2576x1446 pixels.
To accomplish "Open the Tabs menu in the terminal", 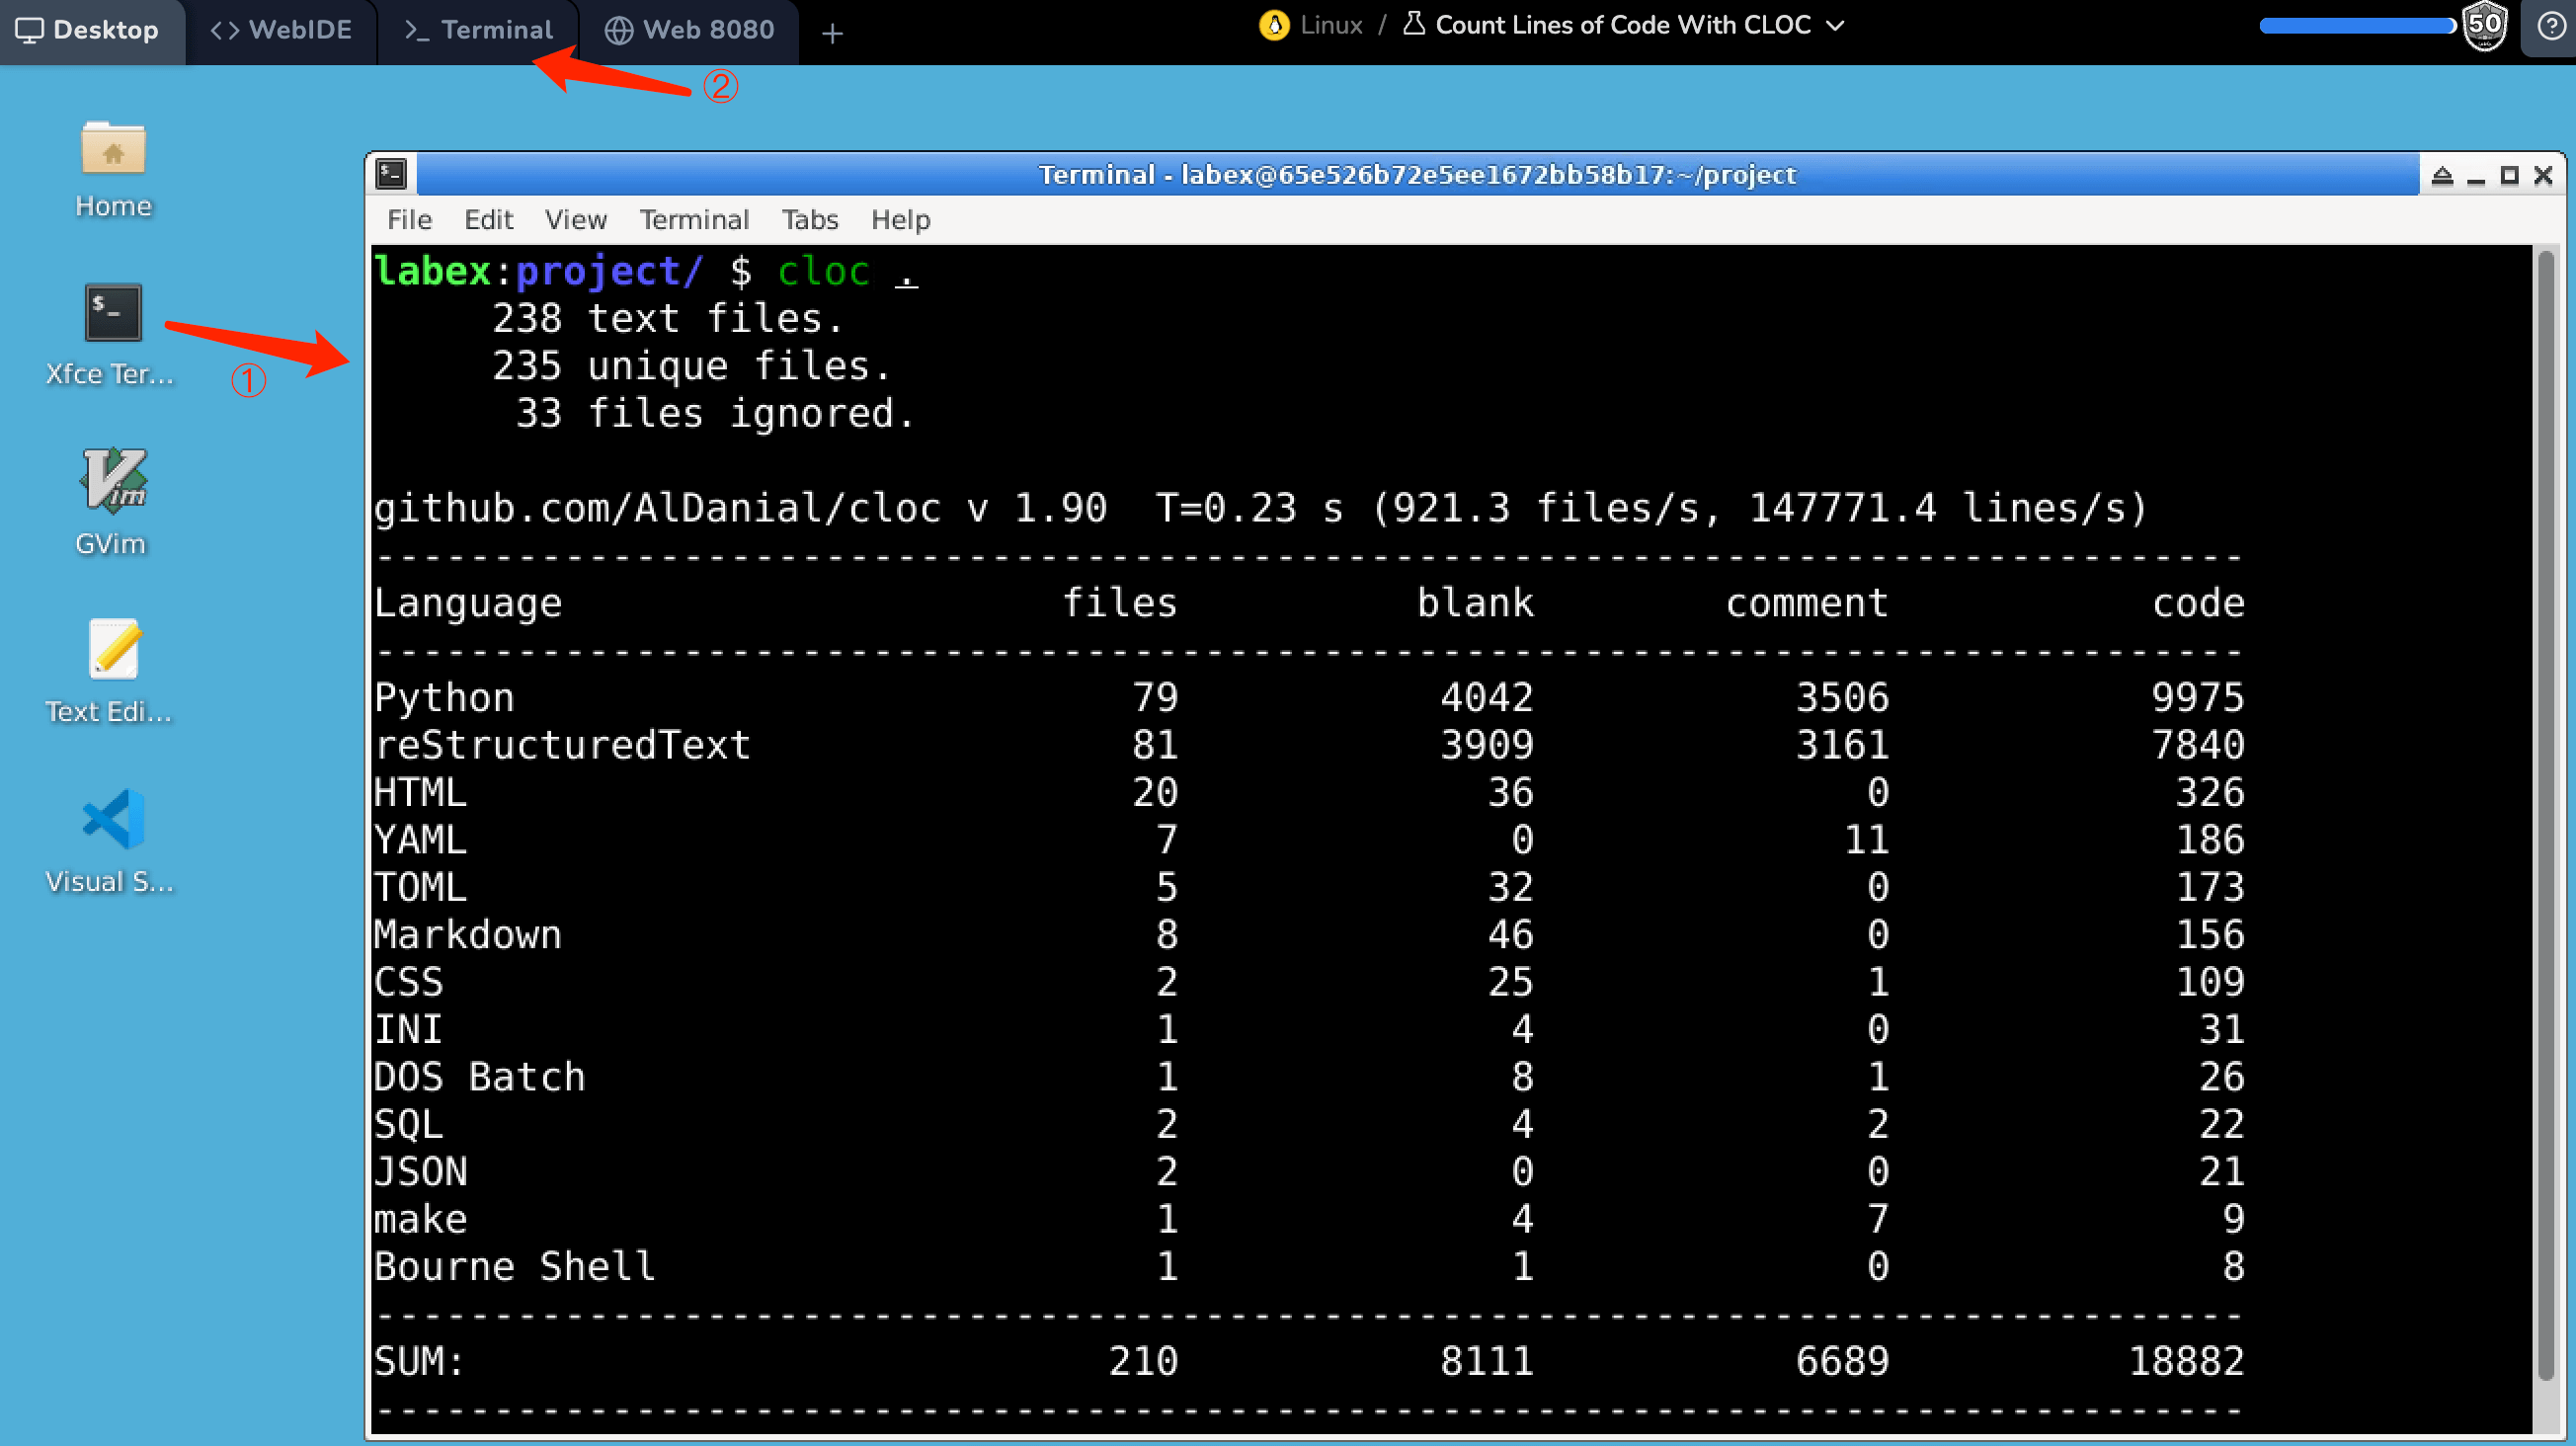I will click(x=809, y=220).
